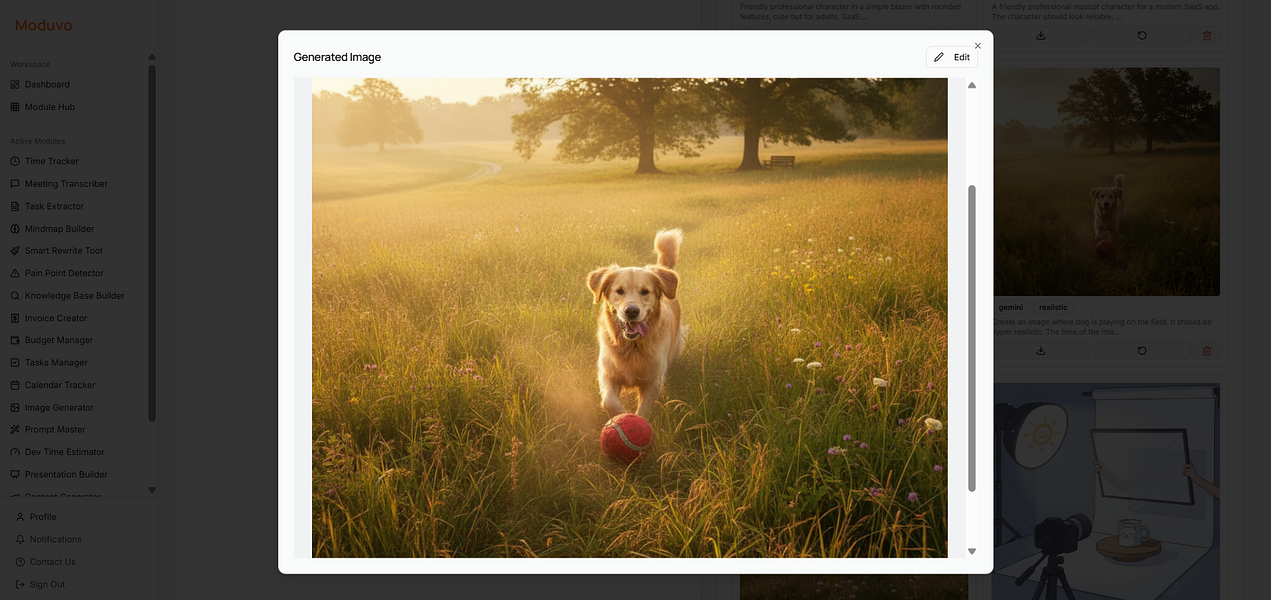Delete the dog field image card
Screen dimensions: 1271x600
click(x=1206, y=351)
